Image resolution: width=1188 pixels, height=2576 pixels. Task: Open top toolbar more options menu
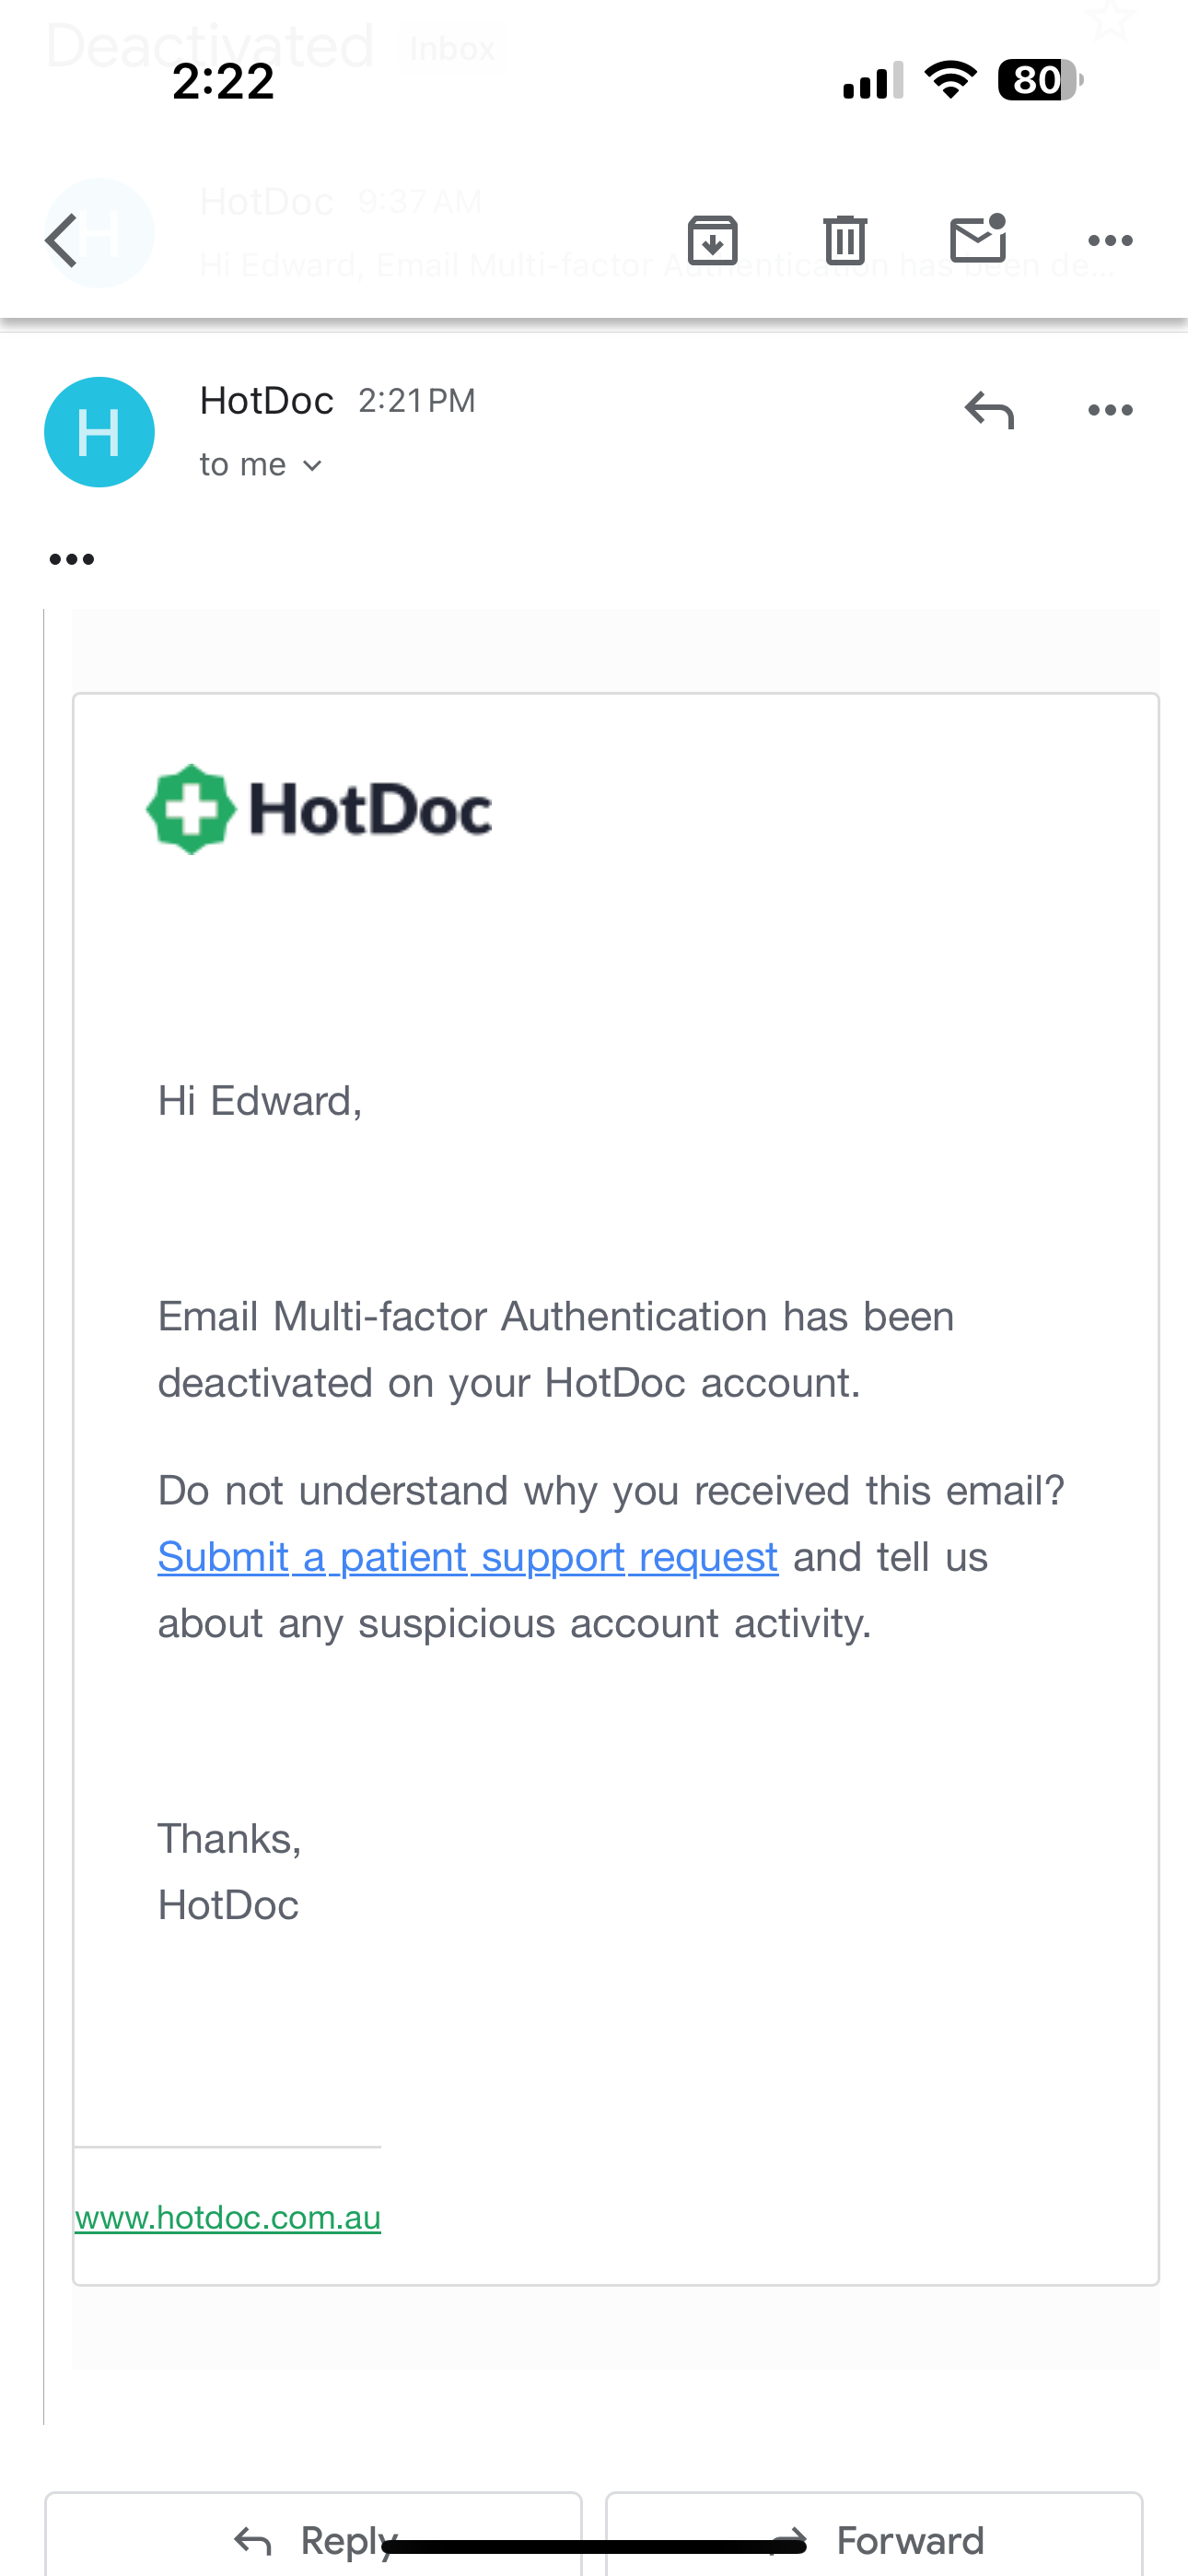click(1110, 240)
